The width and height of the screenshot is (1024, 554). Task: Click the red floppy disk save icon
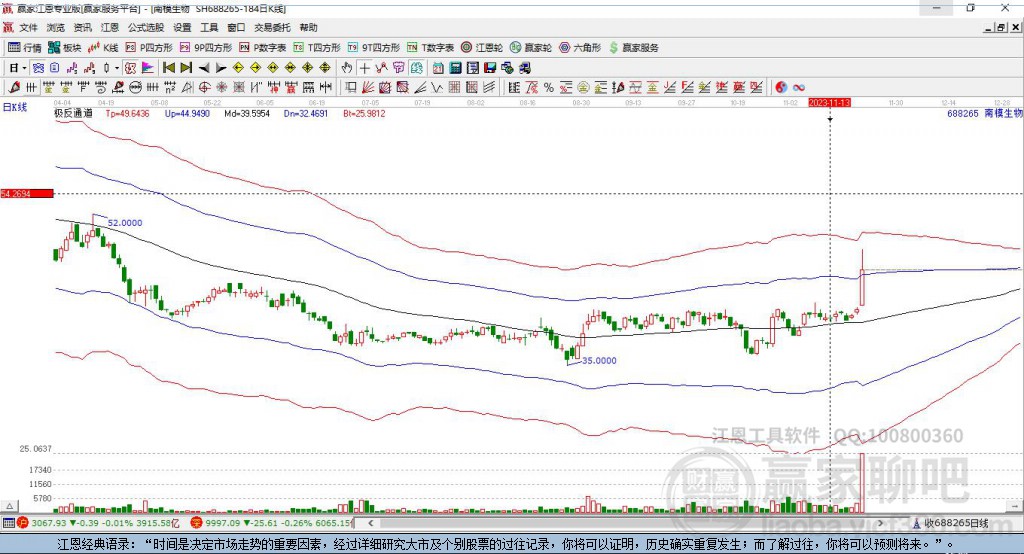[x=490, y=68]
